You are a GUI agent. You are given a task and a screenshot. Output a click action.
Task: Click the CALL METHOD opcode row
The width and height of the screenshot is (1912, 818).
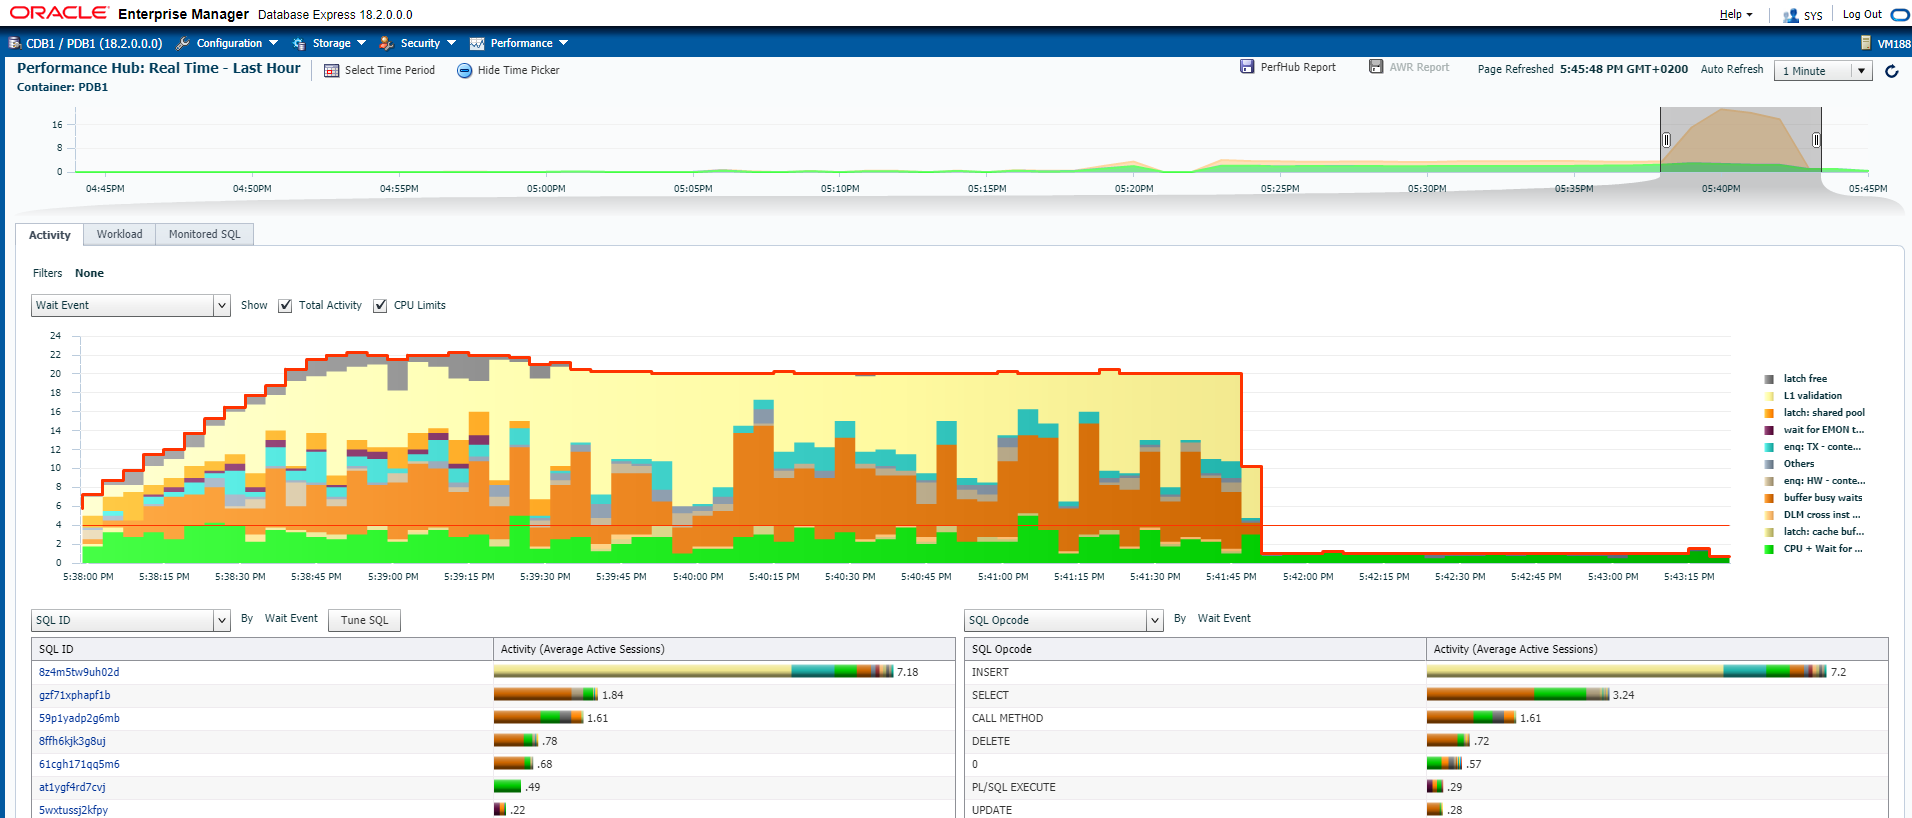[x=1426, y=718]
